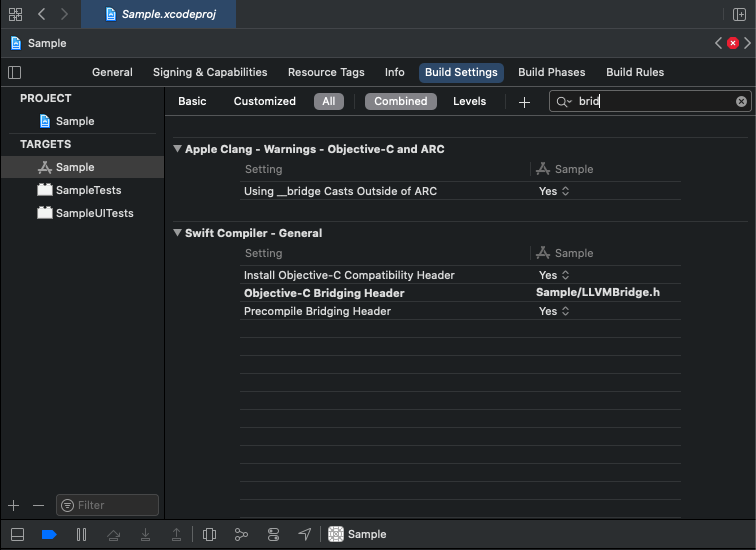Click the Simulate Location arrow icon
This screenshot has width=756, height=550.
(x=305, y=534)
